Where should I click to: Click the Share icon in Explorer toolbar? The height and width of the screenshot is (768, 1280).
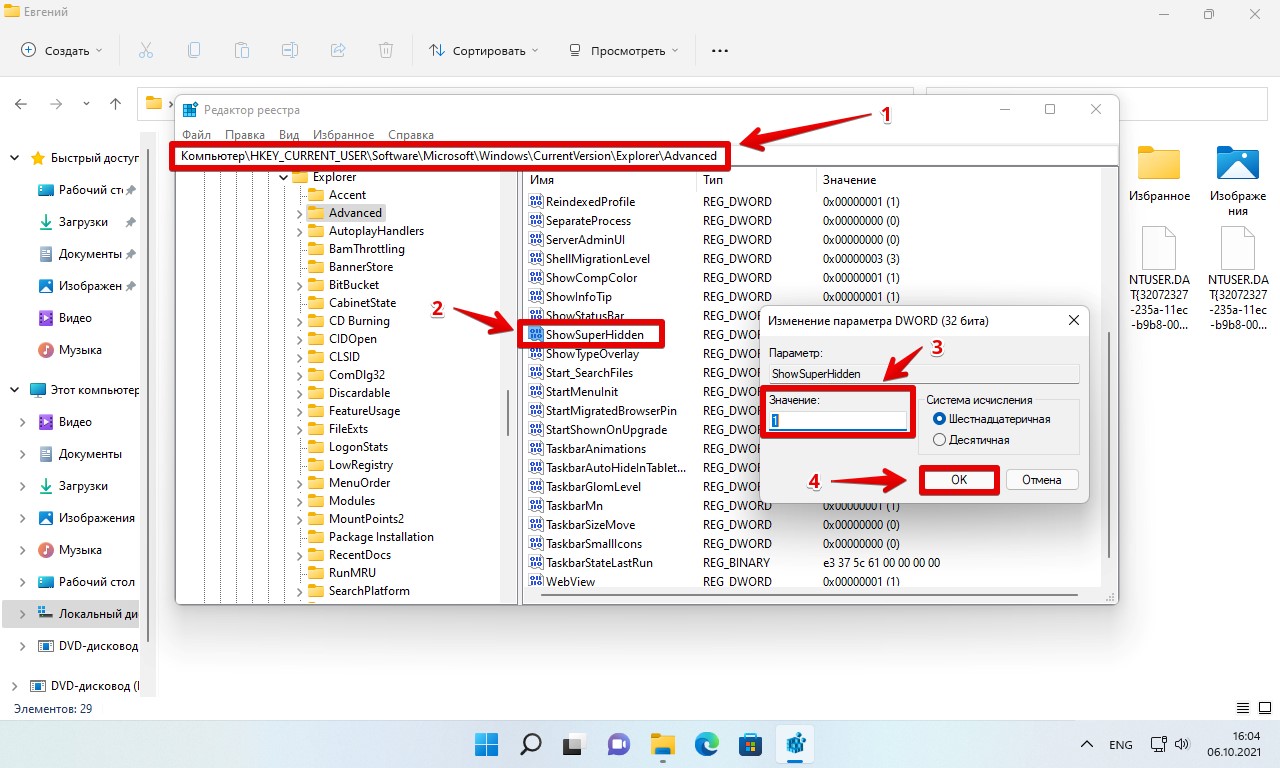[x=338, y=50]
